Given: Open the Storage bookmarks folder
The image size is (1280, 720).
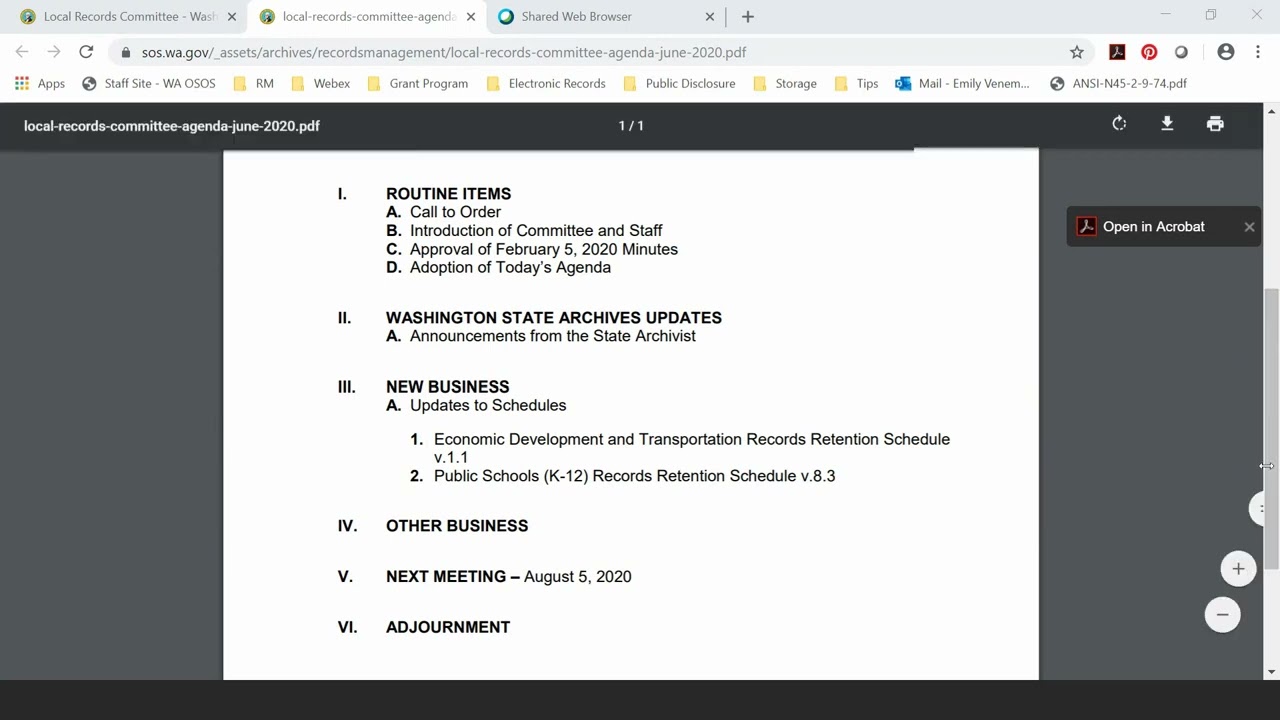Looking at the screenshot, I should (x=785, y=84).
